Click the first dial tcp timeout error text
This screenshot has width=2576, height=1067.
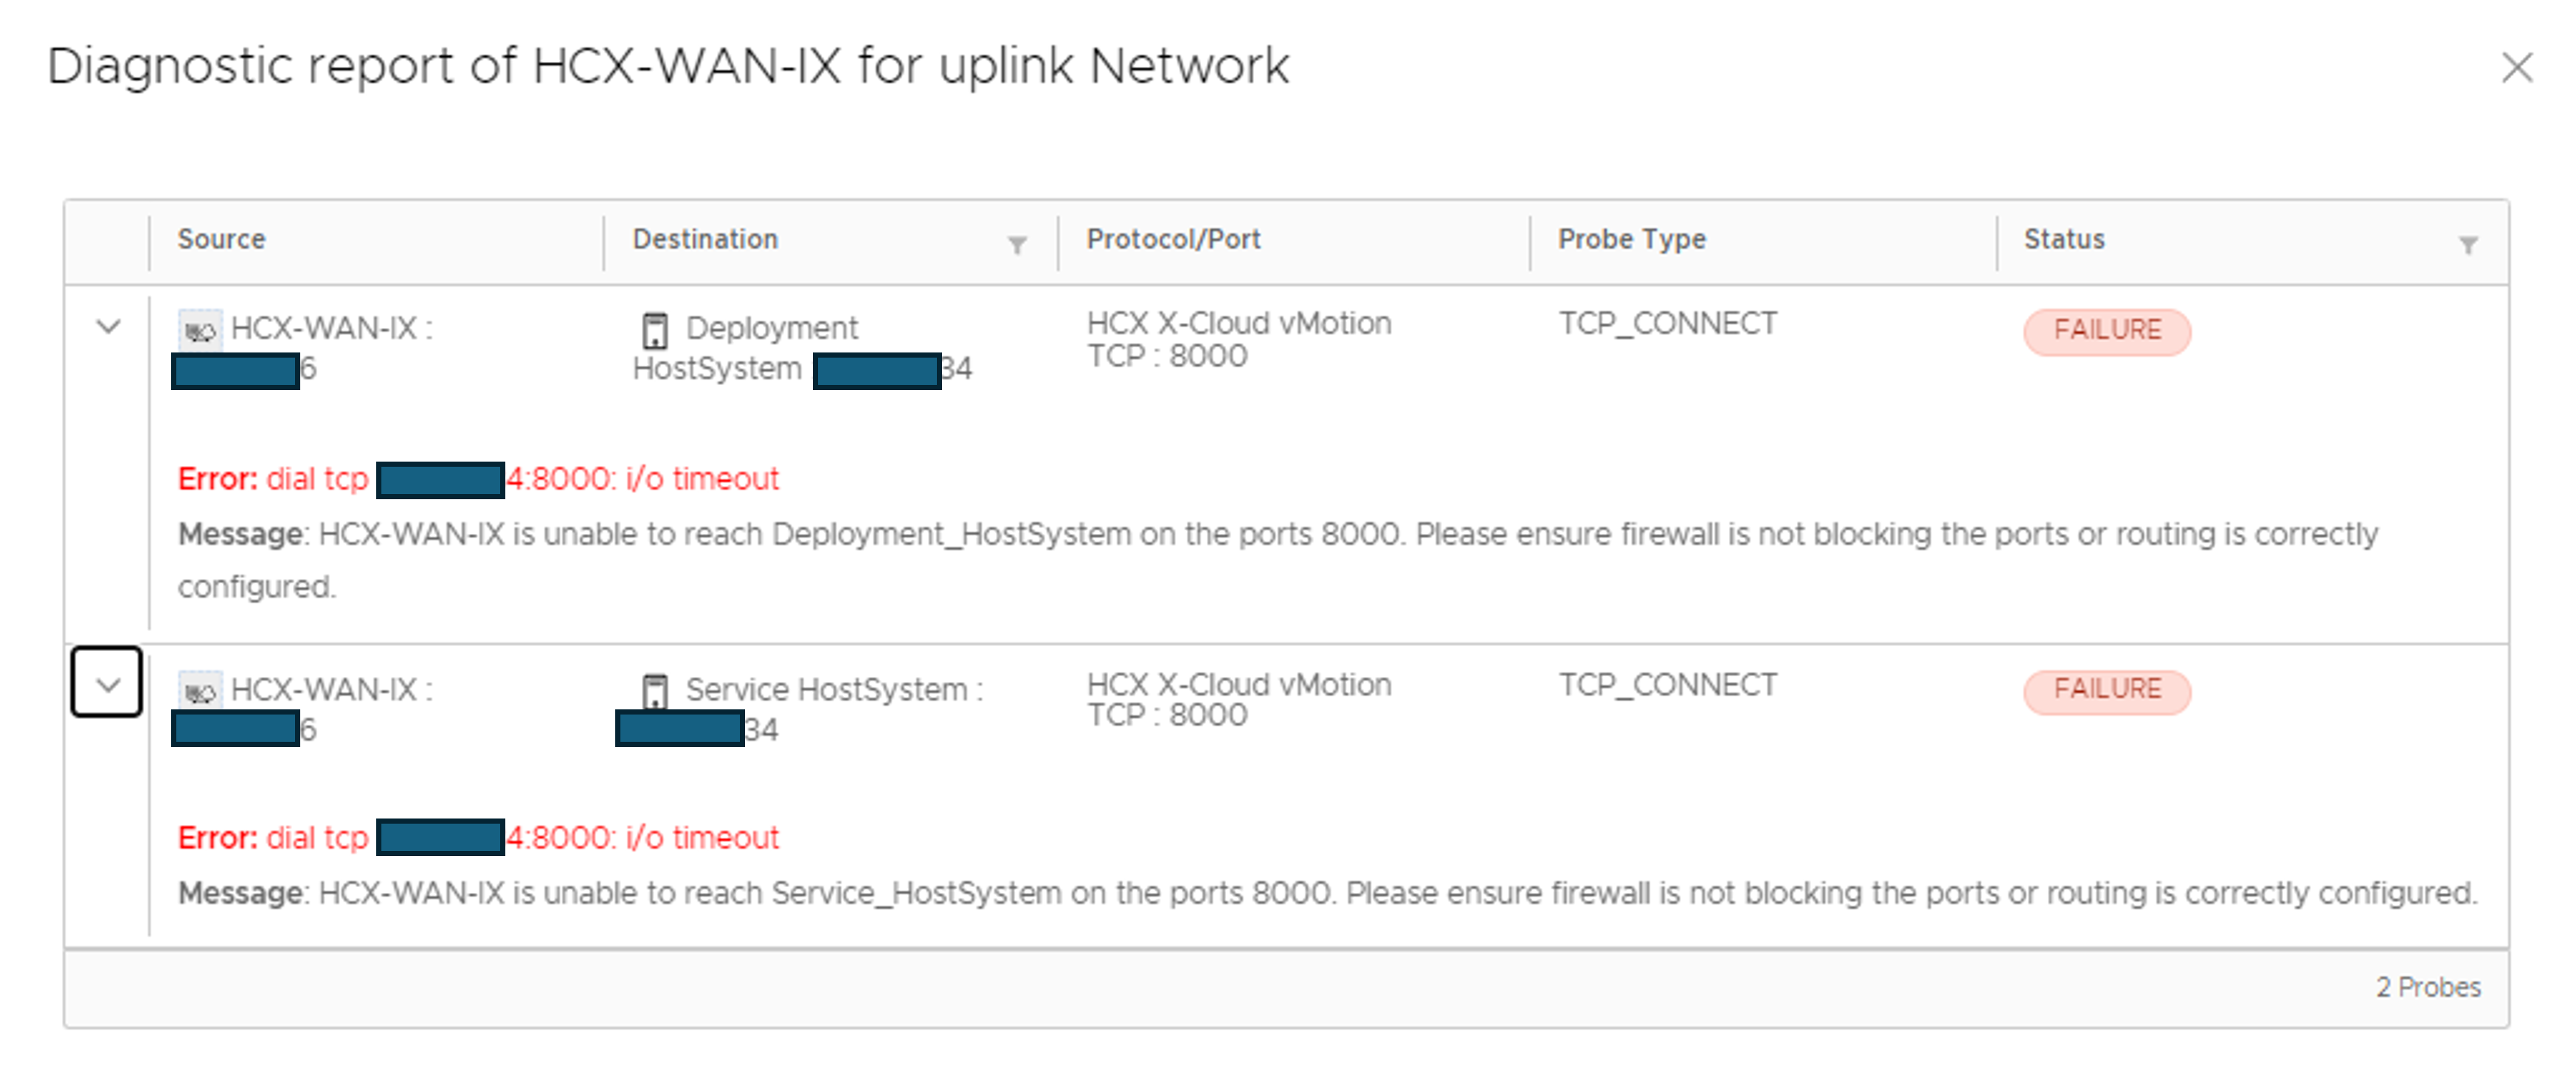478,479
